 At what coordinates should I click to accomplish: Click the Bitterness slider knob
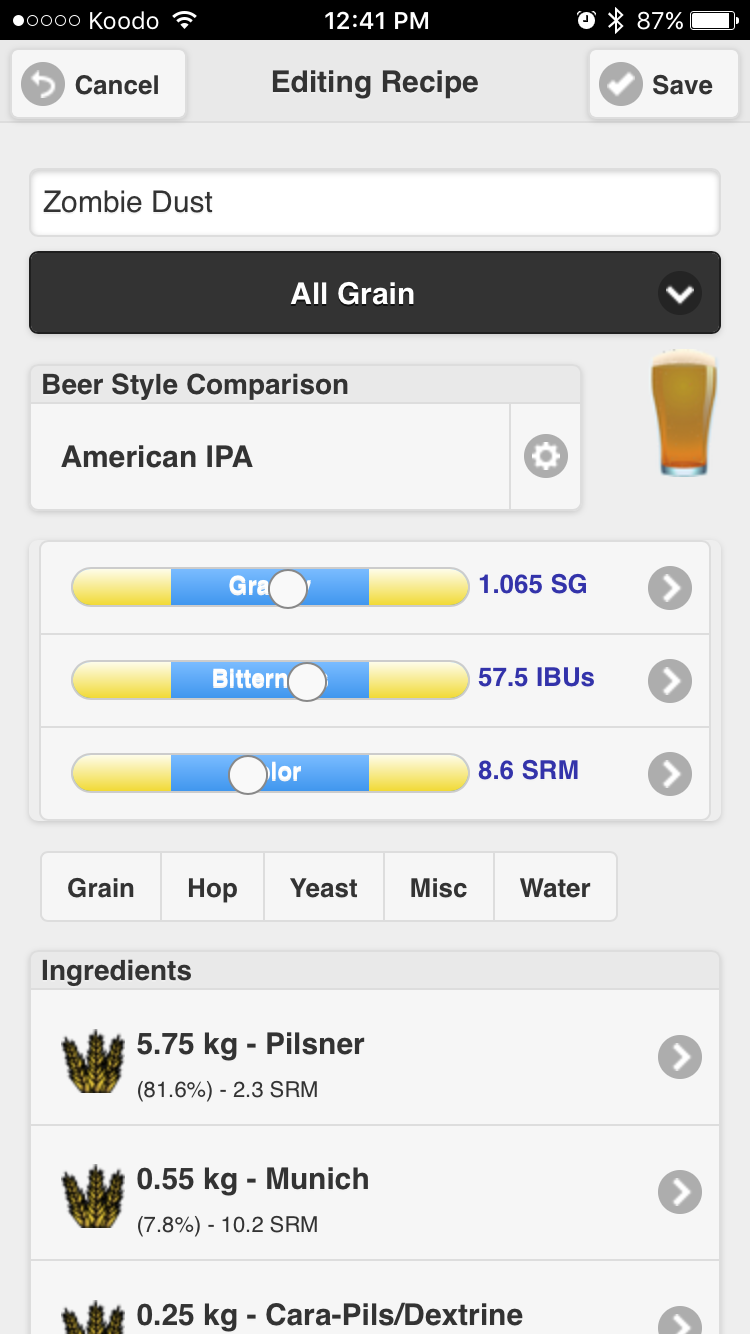(307, 681)
